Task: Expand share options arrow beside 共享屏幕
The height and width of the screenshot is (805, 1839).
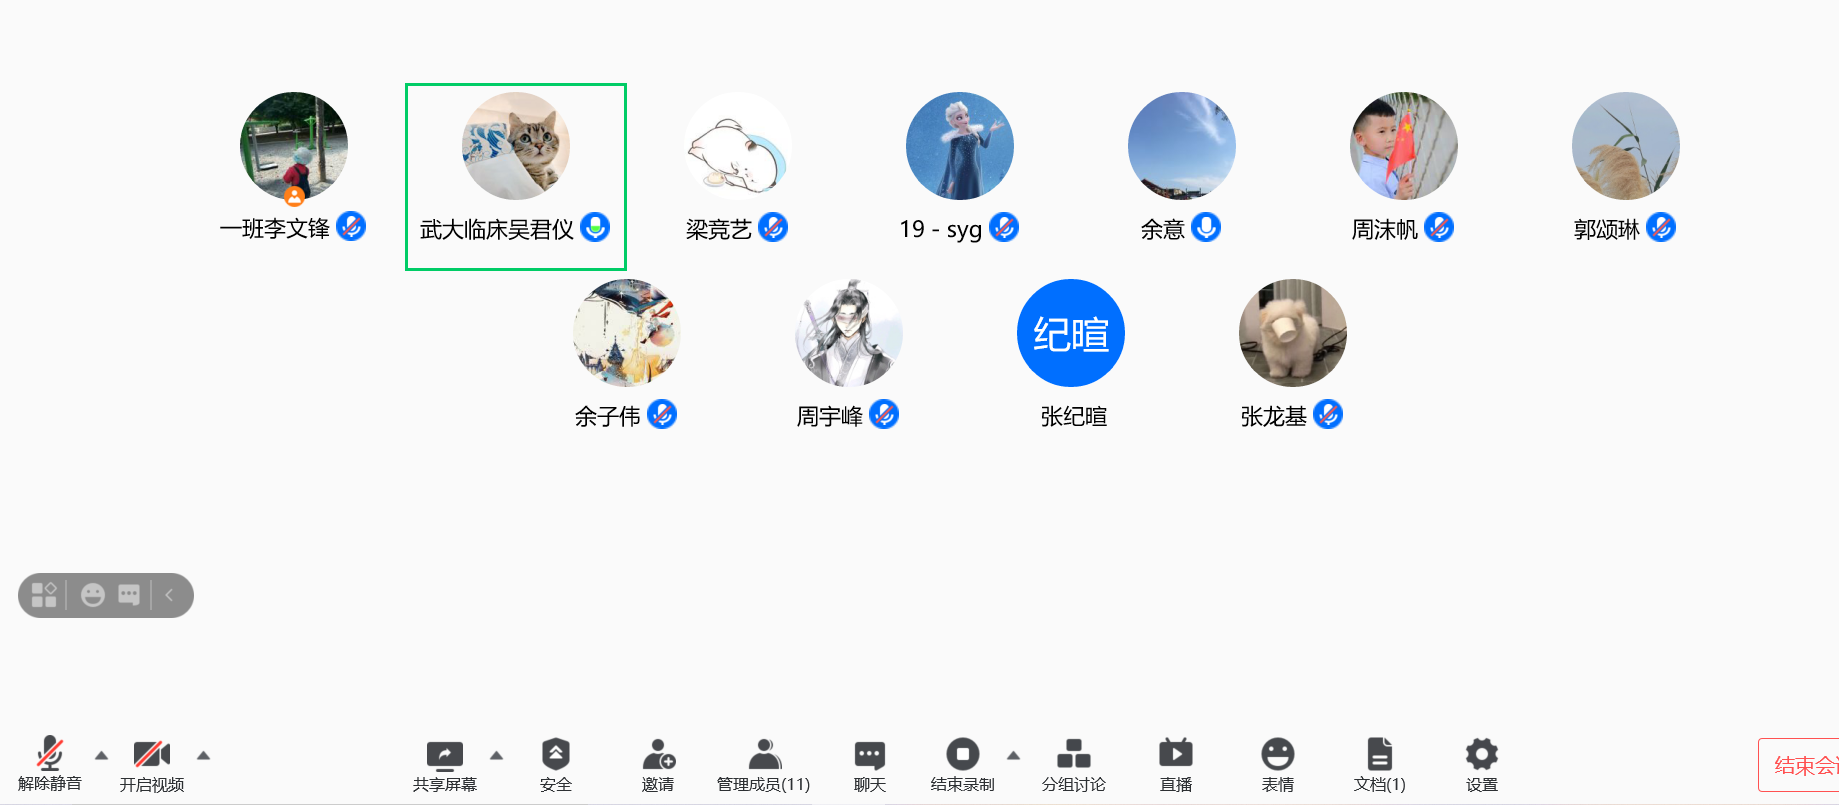Action: pyautogui.click(x=496, y=755)
